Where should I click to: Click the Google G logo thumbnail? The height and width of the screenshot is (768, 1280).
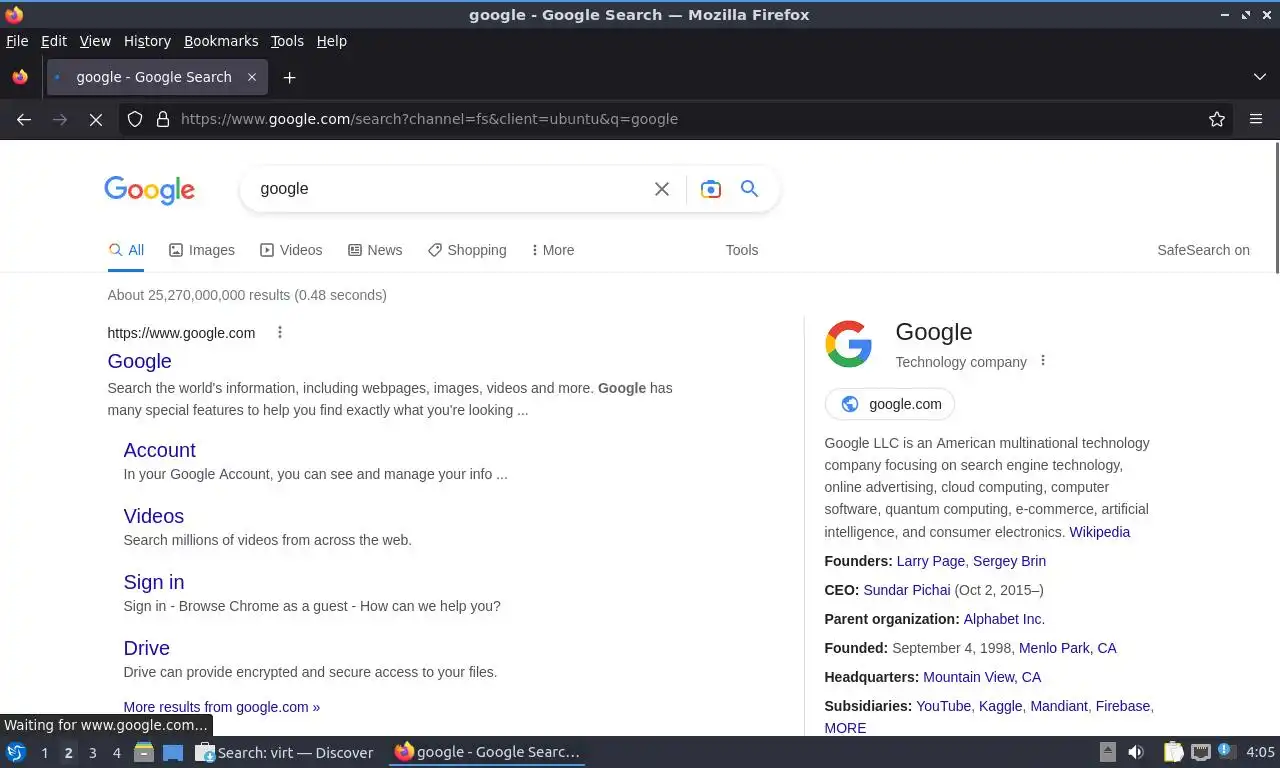point(848,344)
